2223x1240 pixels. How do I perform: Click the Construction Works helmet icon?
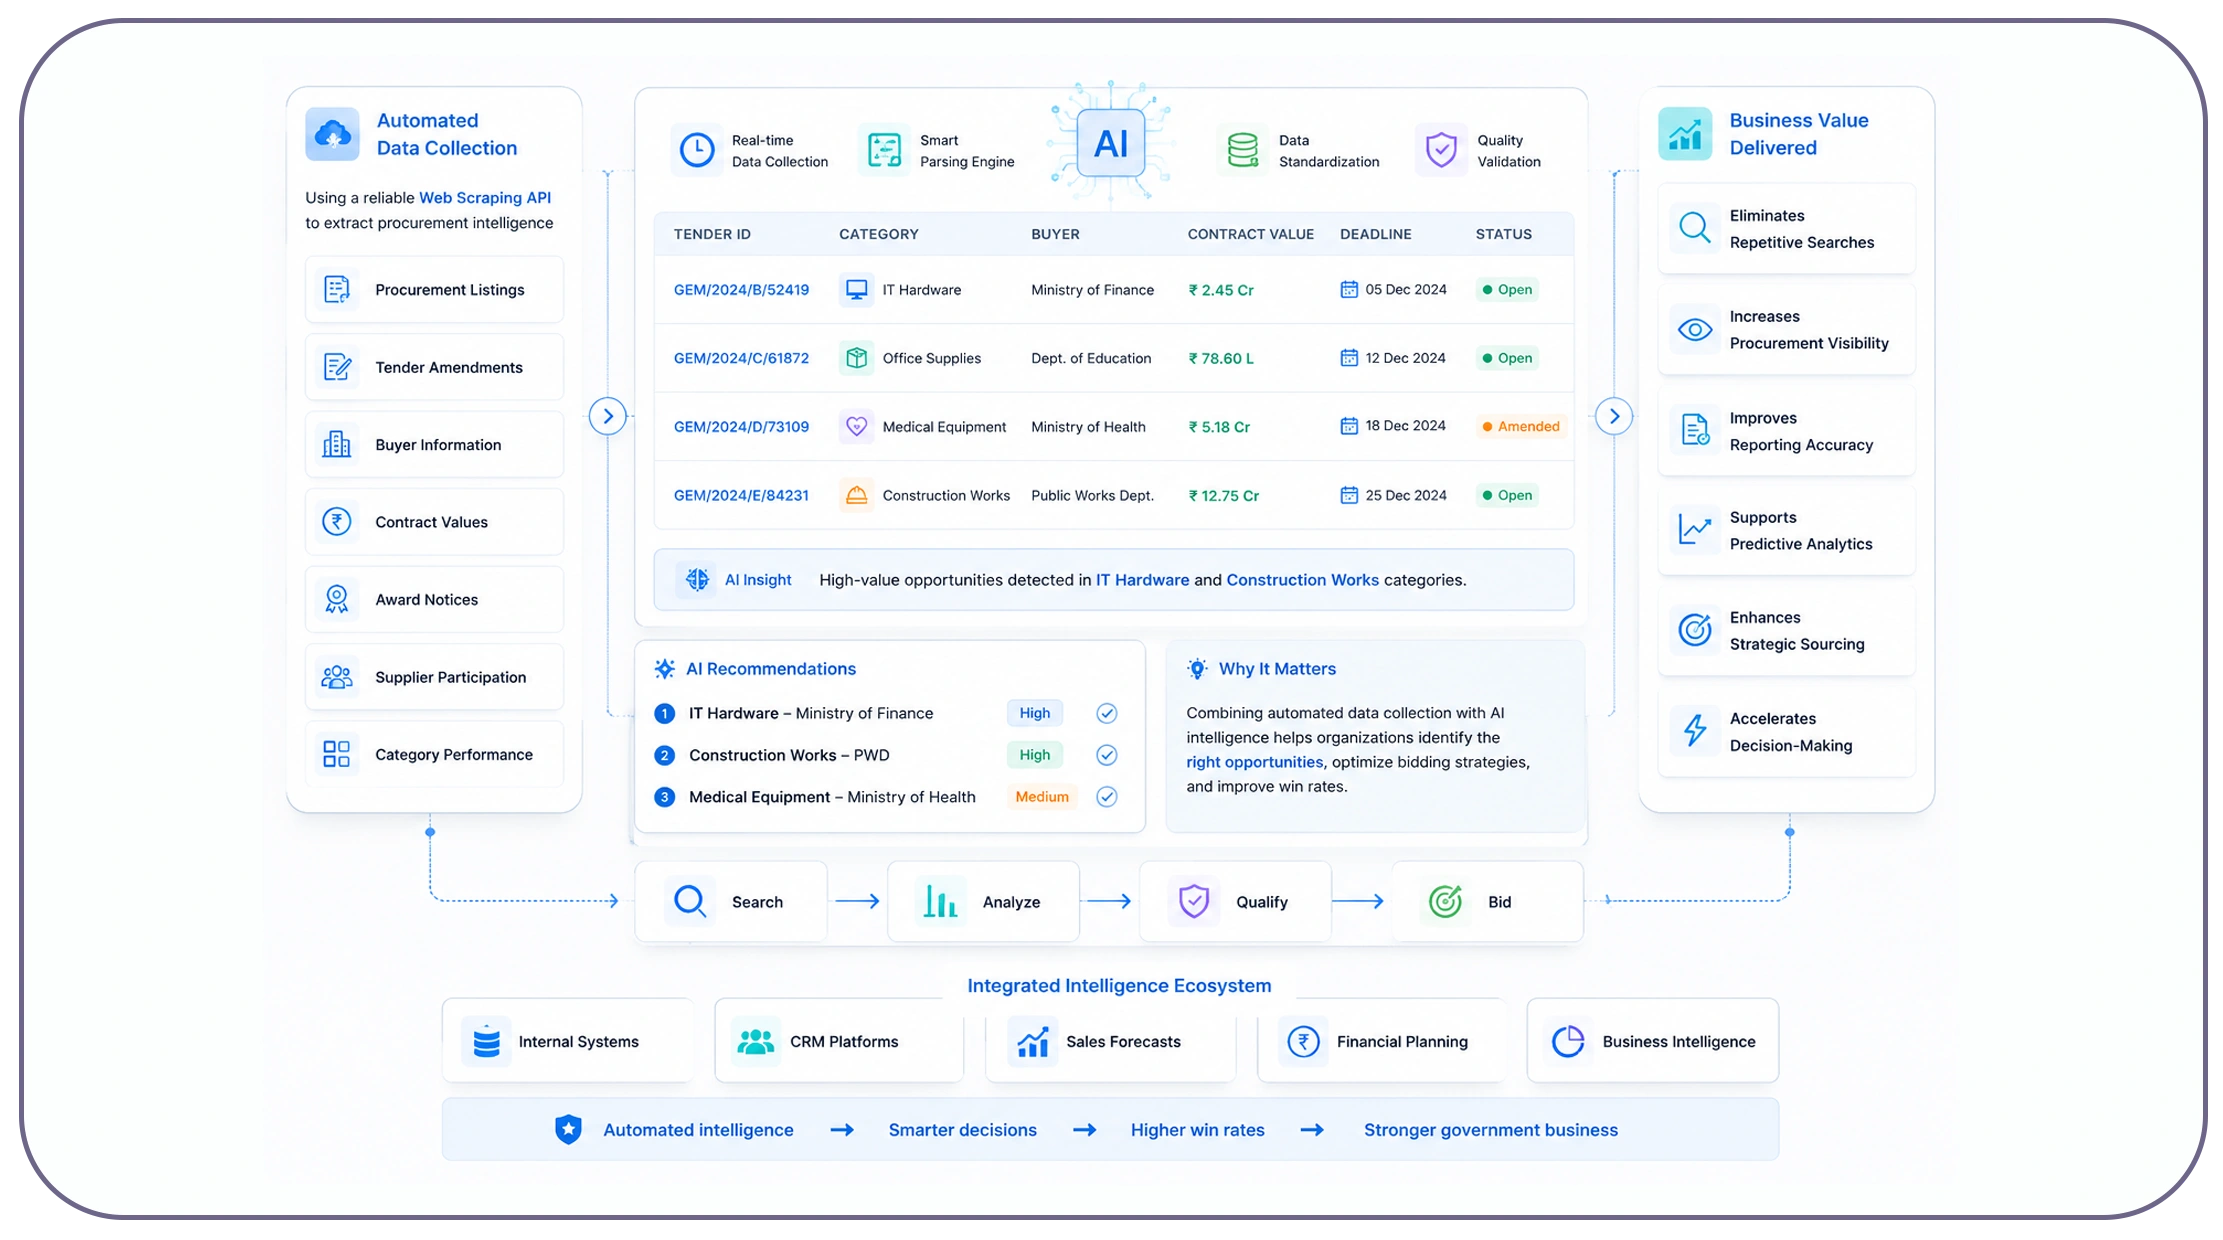coord(856,495)
